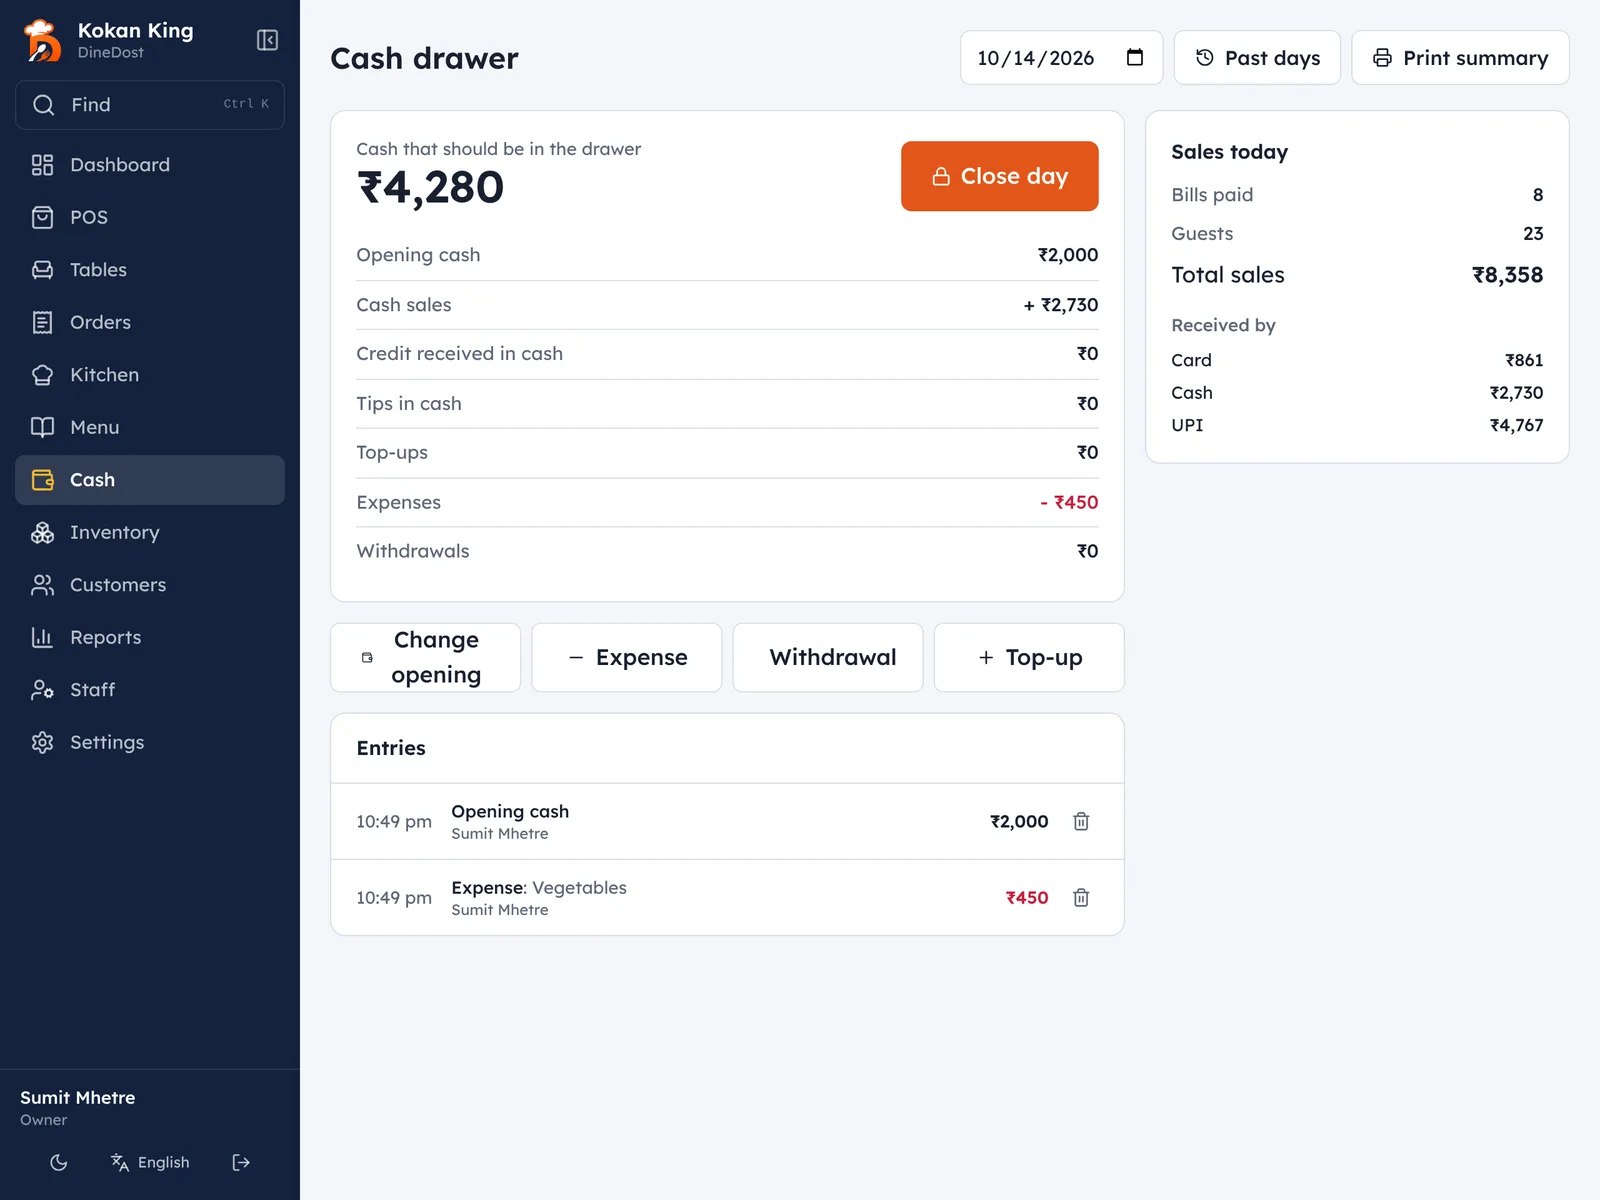The height and width of the screenshot is (1200, 1600).
Task: Add an Expense entry
Action: point(627,657)
